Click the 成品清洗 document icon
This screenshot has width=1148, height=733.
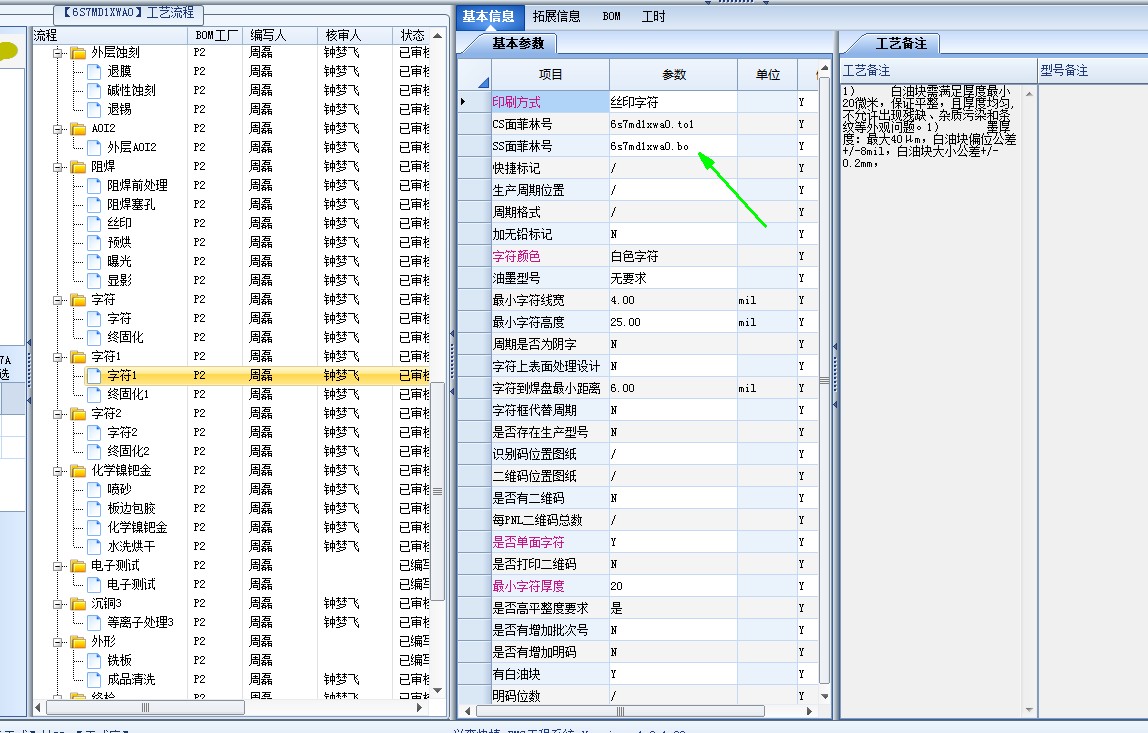[x=94, y=680]
